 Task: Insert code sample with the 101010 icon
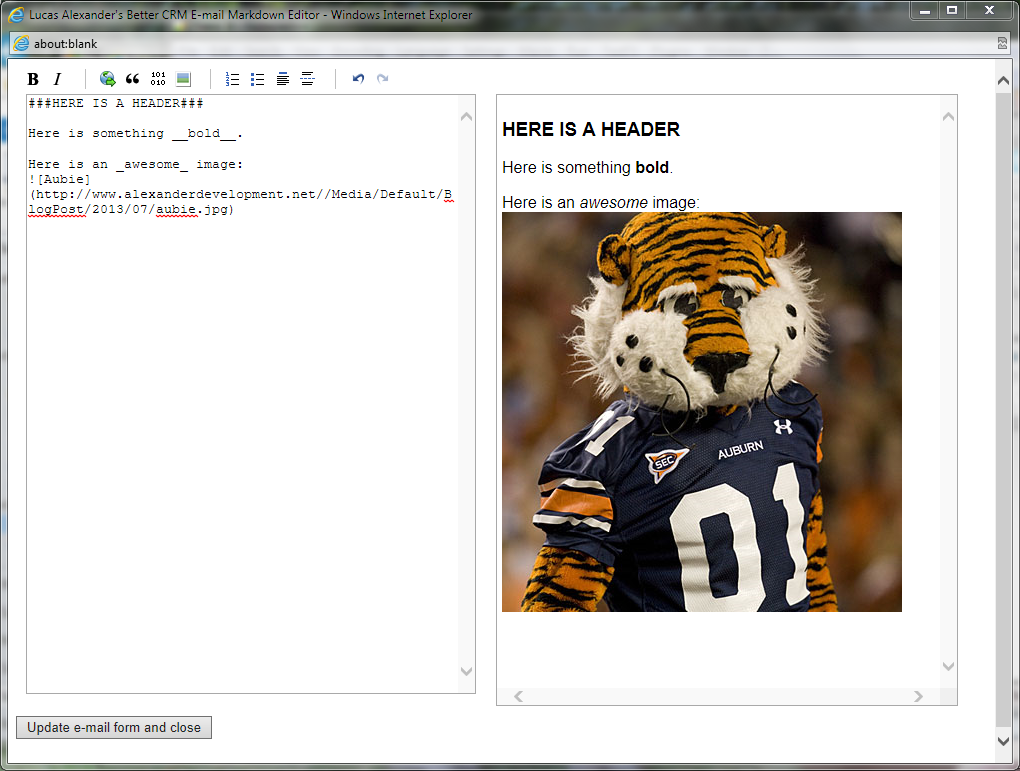point(158,79)
